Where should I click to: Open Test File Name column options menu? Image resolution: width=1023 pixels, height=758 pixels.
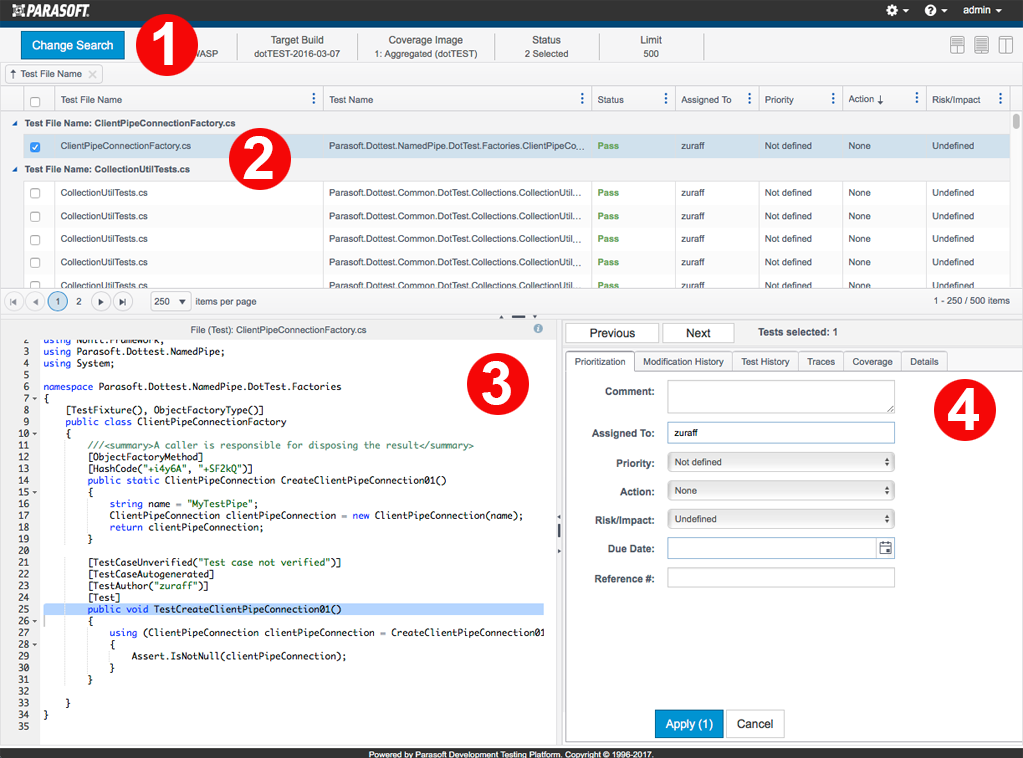coord(314,99)
